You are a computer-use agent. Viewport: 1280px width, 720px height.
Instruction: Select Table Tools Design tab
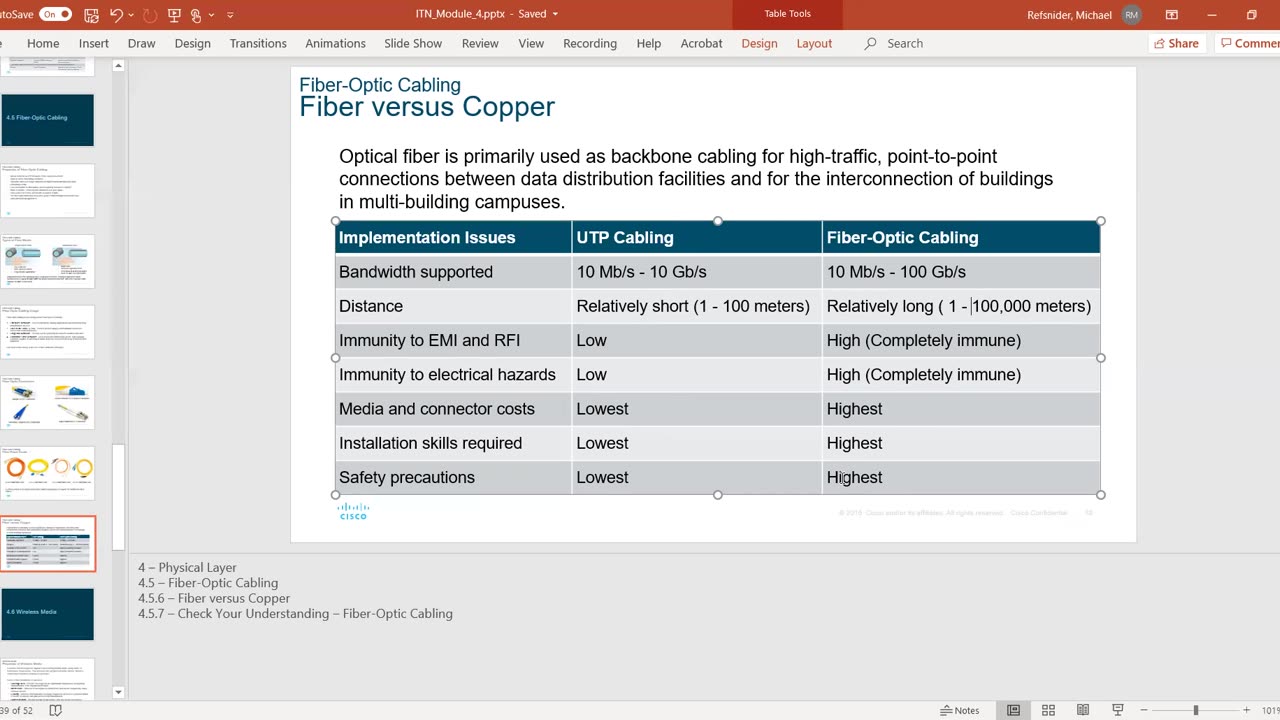click(760, 43)
